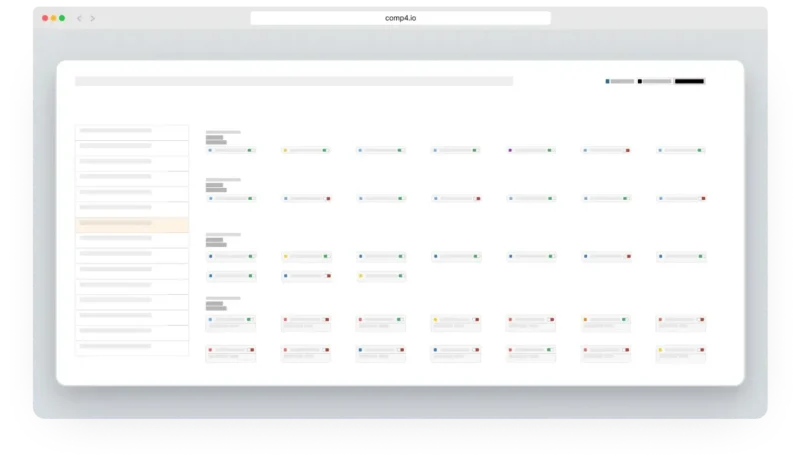Click the comp4.io address bar
801x464 pixels.
pyautogui.click(x=400, y=18)
